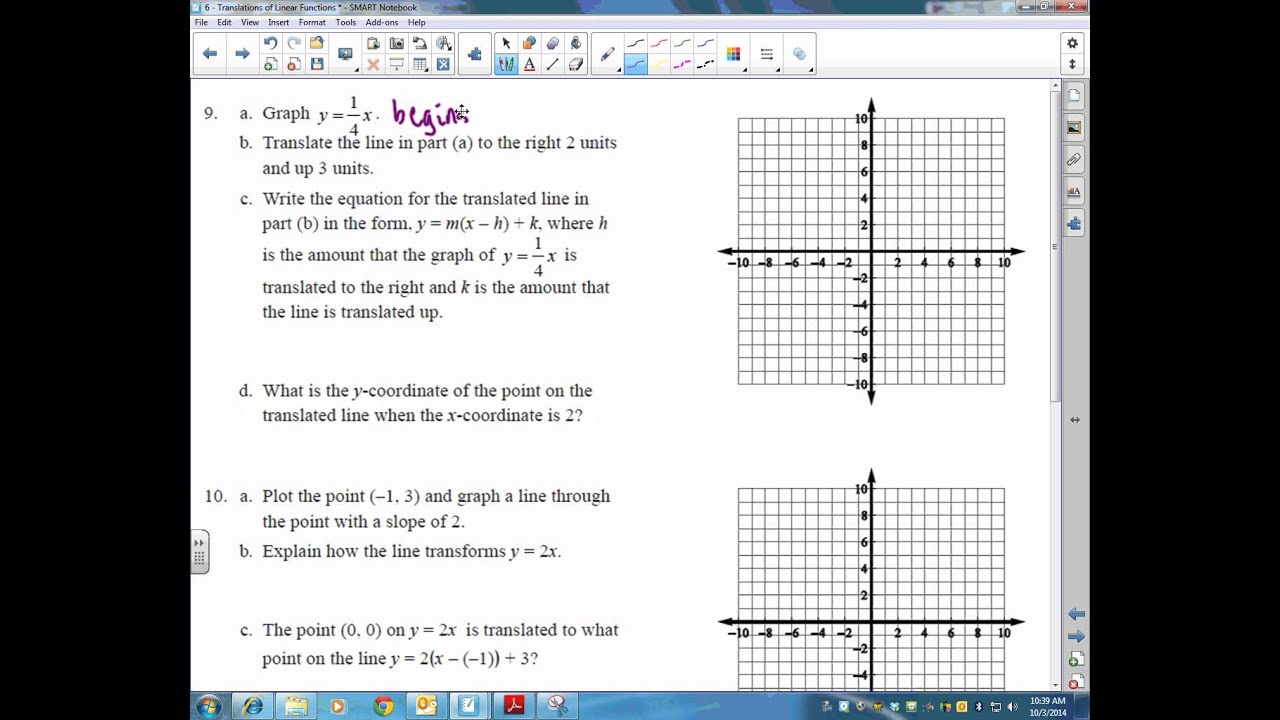Open the Attachments paperclip tab

coord(1074,159)
